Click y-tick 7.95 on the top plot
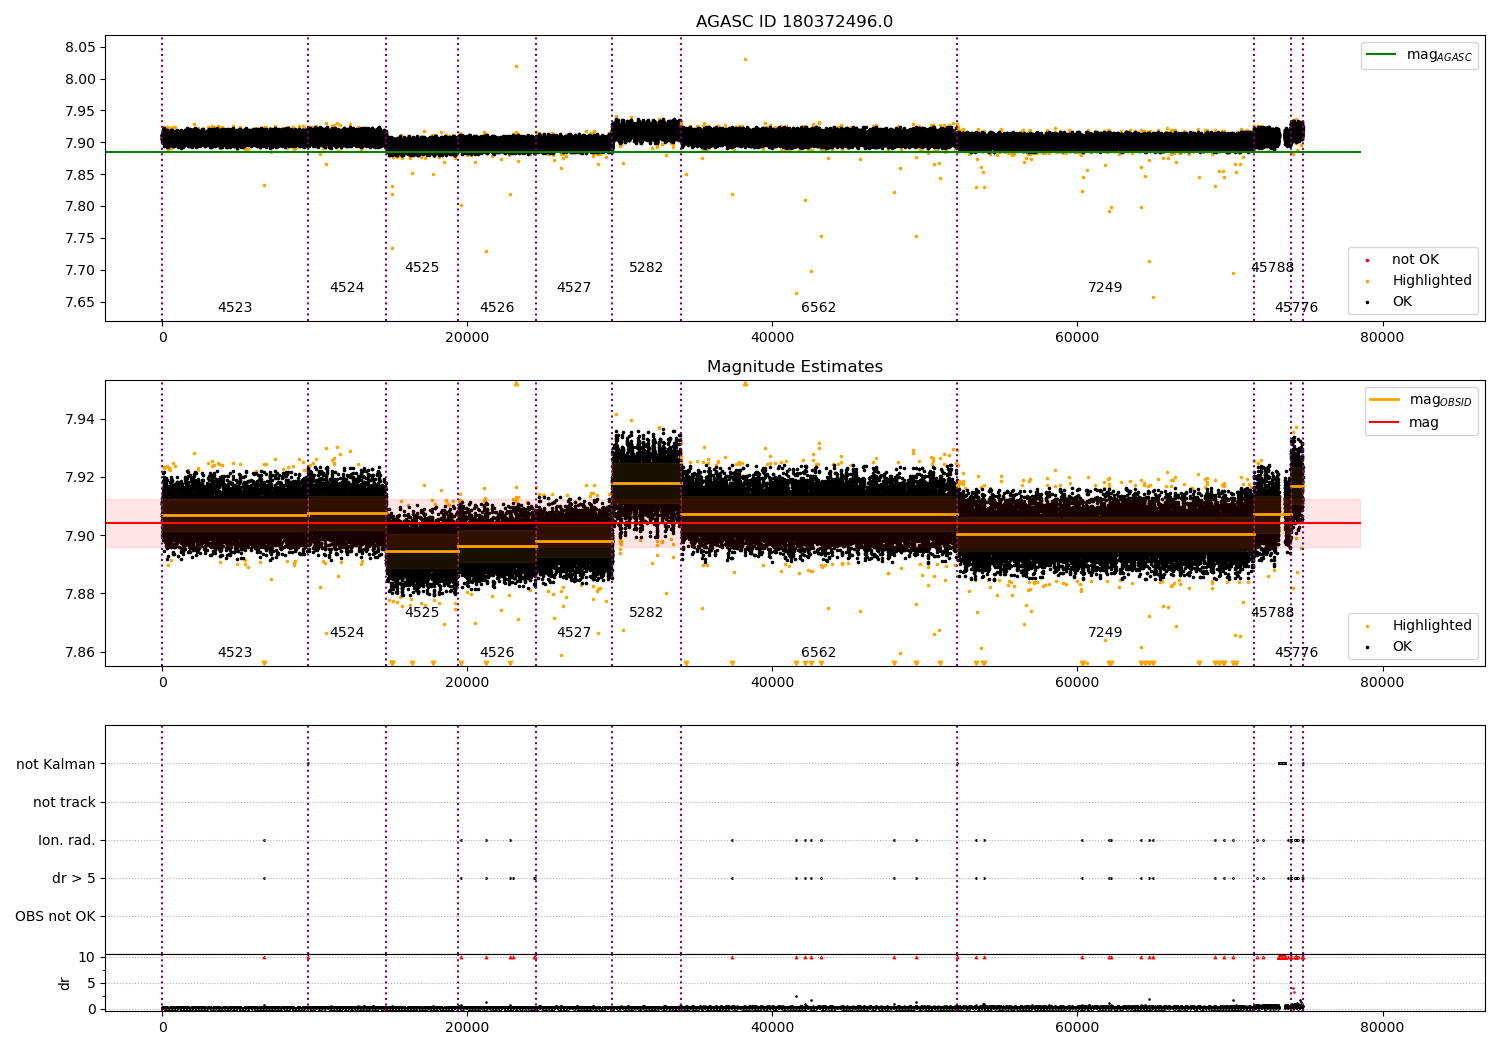The image size is (1500, 1050). tap(80, 112)
